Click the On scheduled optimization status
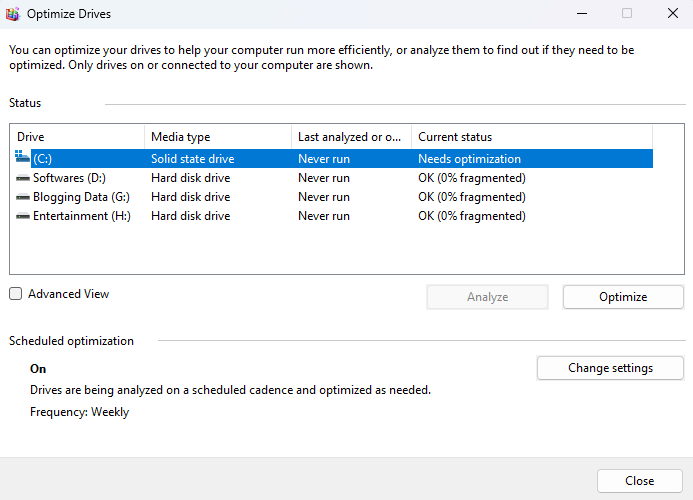The image size is (693, 500). [38, 369]
